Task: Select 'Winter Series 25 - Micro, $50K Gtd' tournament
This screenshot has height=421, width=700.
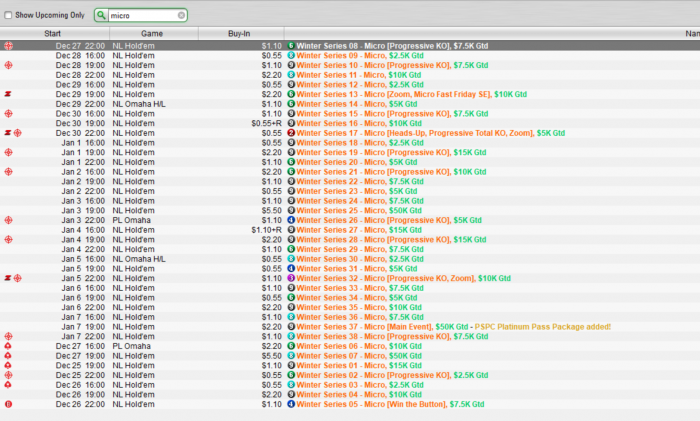Action: [358, 211]
